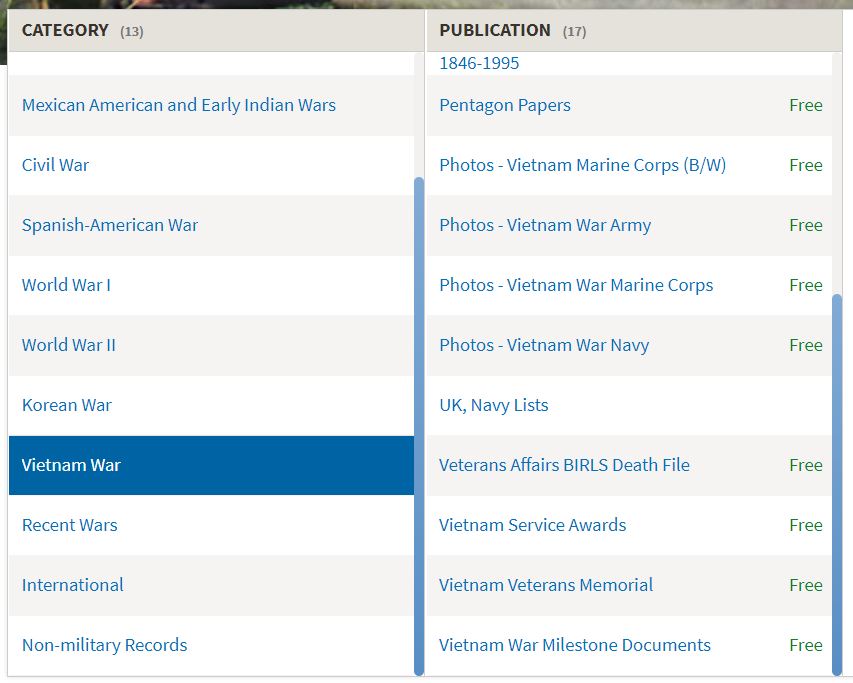
Task: Open Mexican American and Early Indian Wars category
Action: [x=179, y=105]
